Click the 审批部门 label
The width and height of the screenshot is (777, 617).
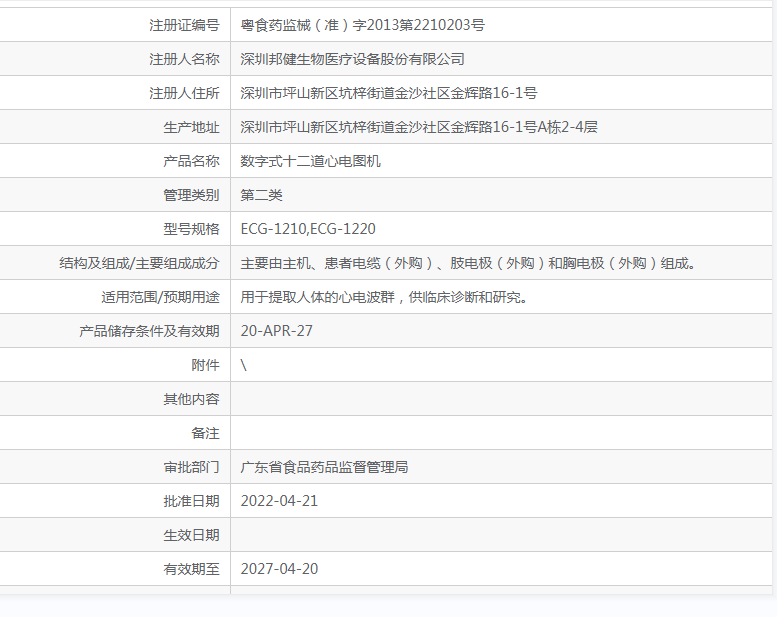pos(191,467)
